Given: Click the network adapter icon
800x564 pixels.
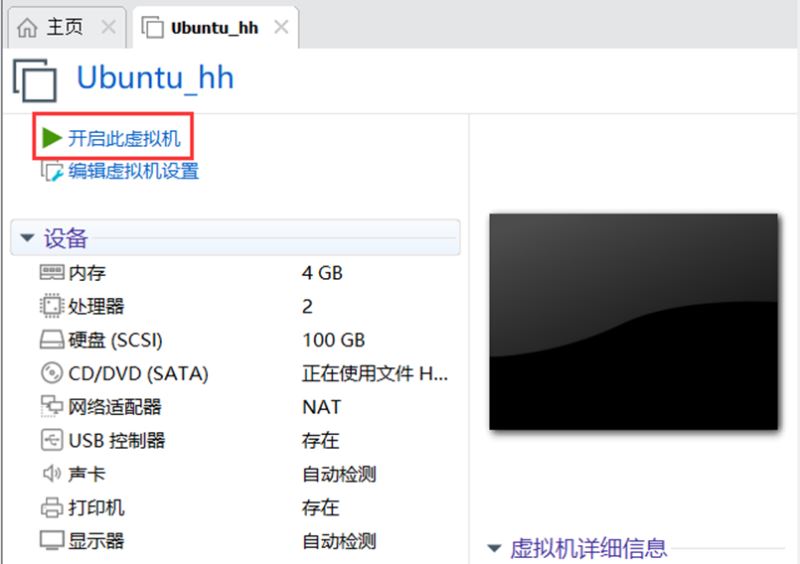Looking at the screenshot, I should [x=52, y=406].
